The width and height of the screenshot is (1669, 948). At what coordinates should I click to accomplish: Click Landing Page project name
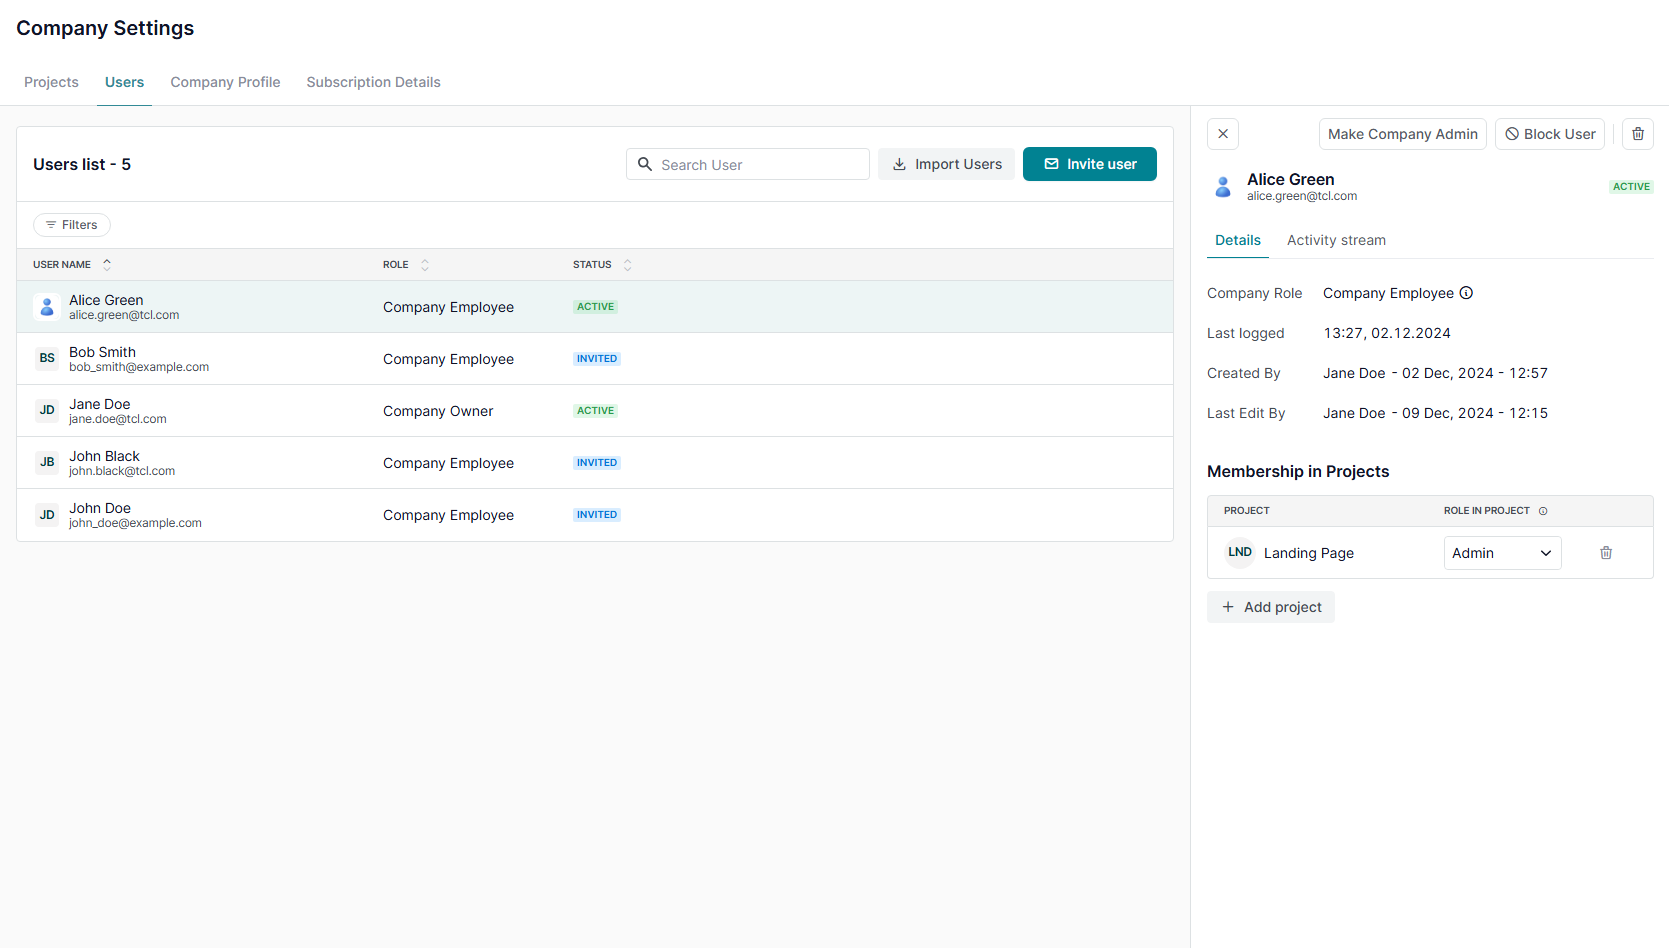[1308, 553]
